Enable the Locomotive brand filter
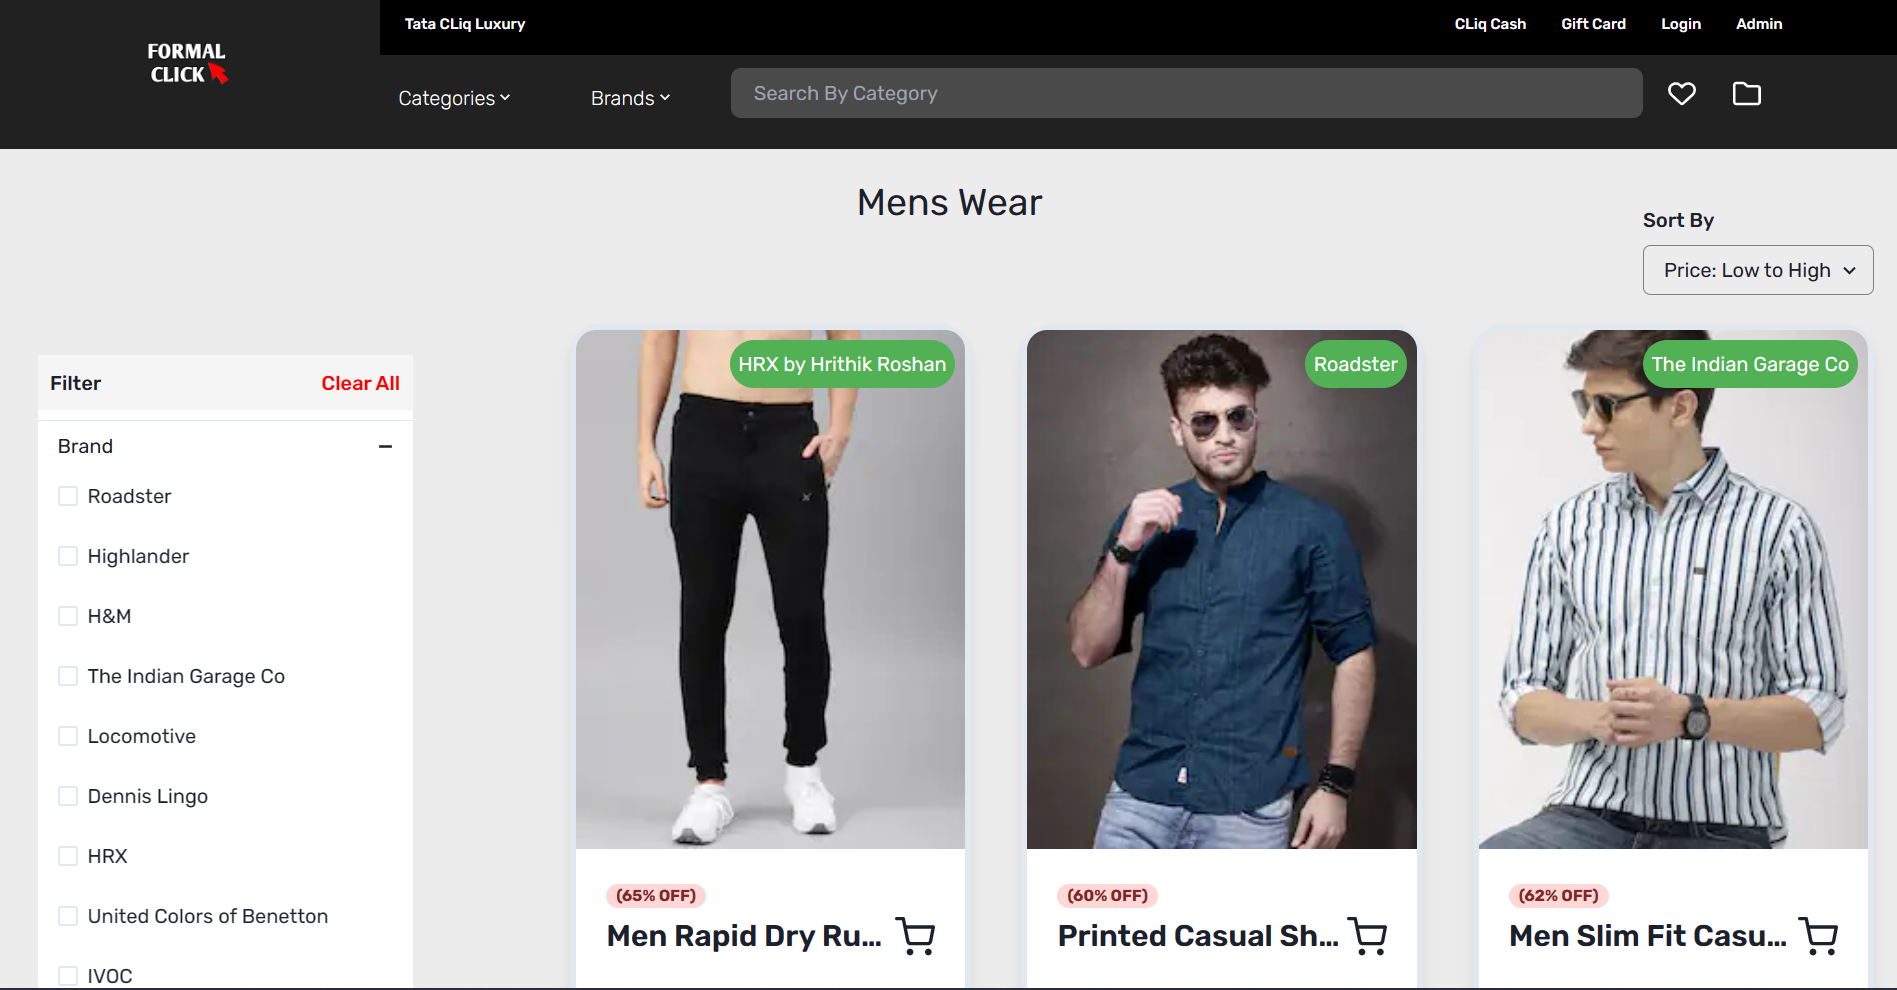The width and height of the screenshot is (1897, 990). click(68, 736)
